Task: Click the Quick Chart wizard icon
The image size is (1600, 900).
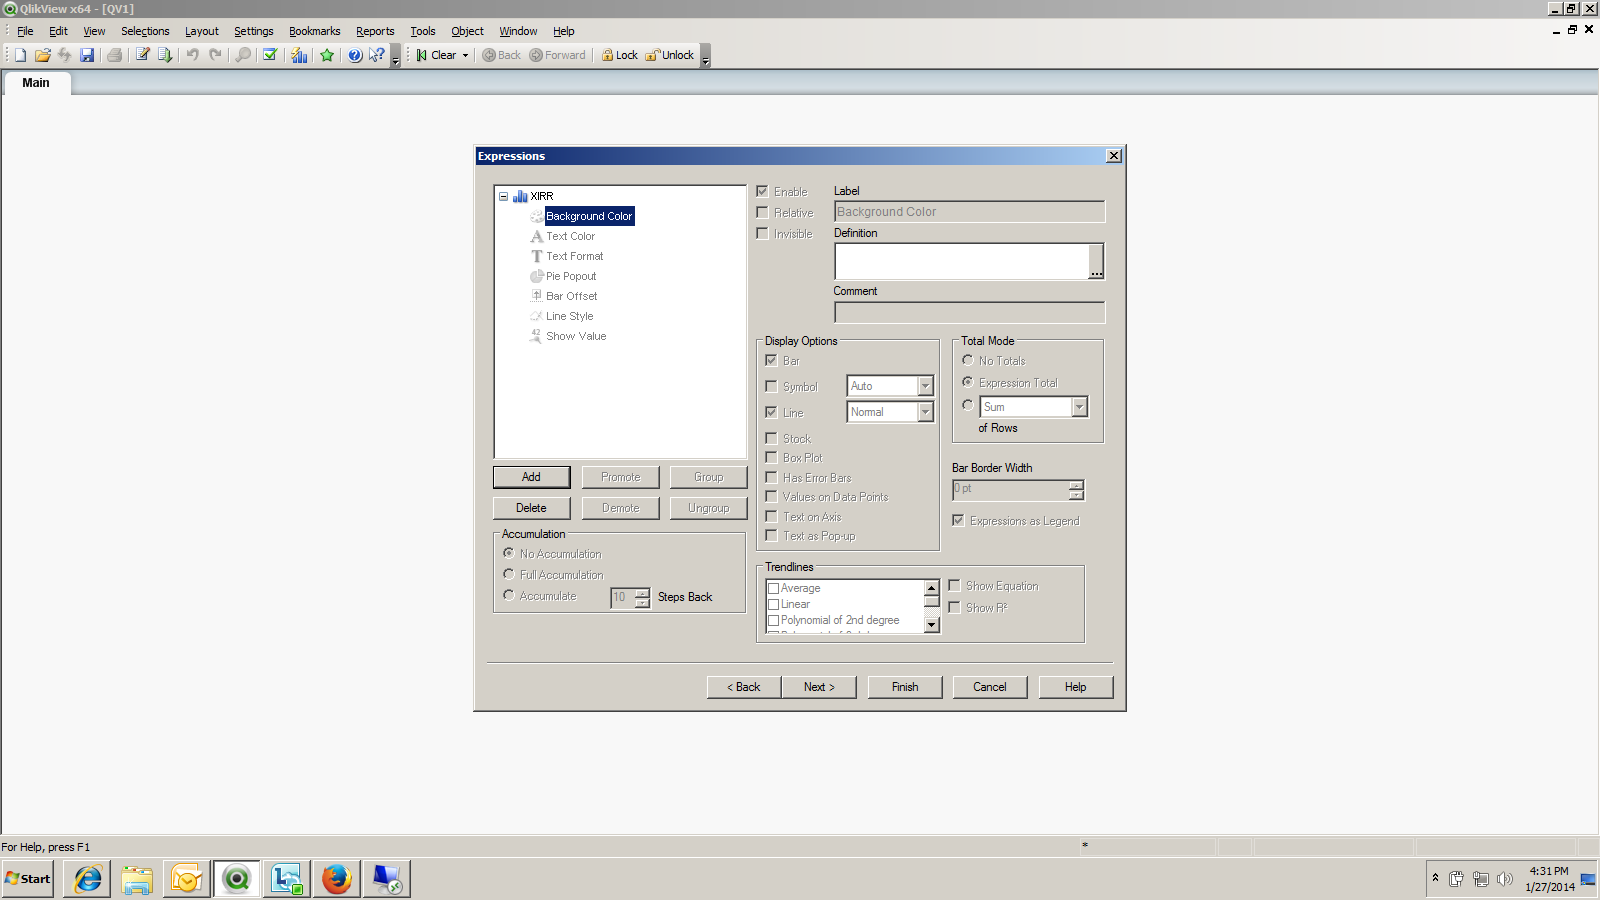Action: tap(299, 55)
